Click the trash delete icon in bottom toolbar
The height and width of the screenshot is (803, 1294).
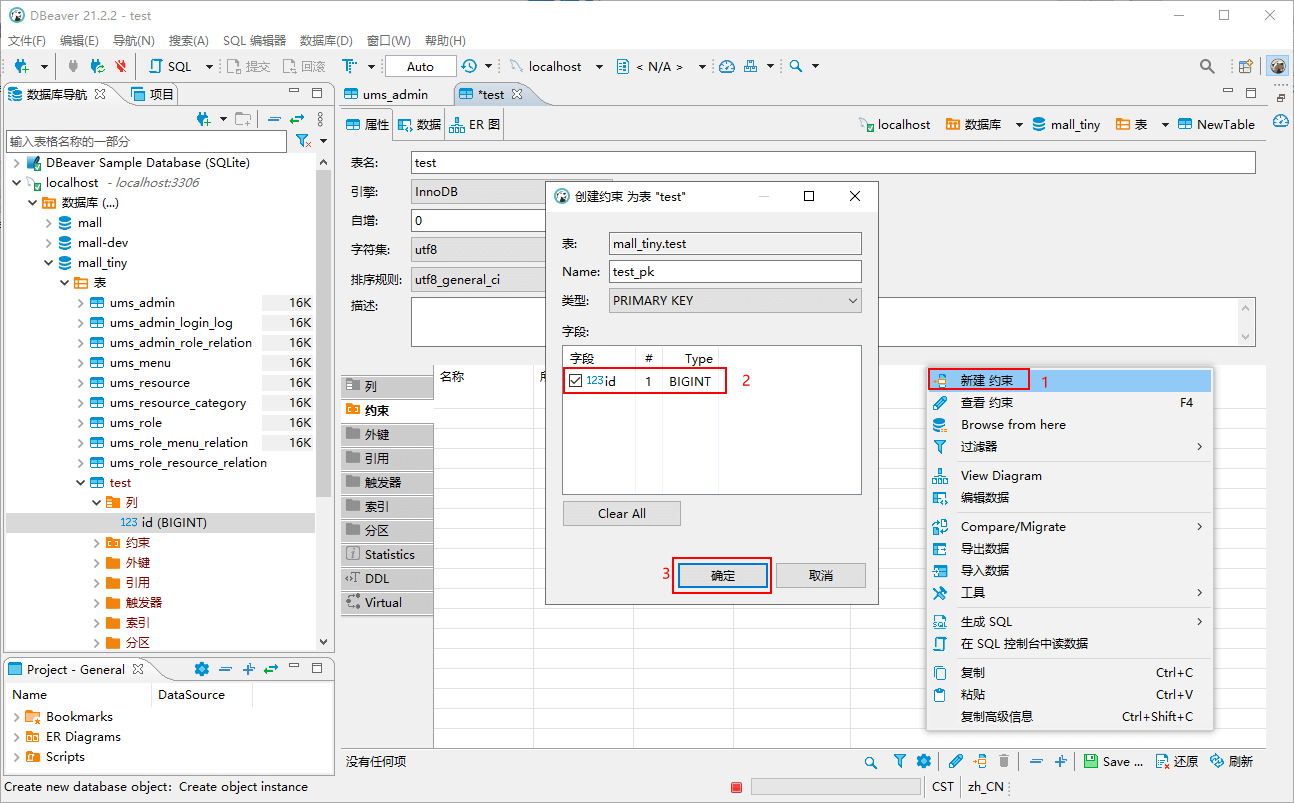click(x=1004, y=761)
